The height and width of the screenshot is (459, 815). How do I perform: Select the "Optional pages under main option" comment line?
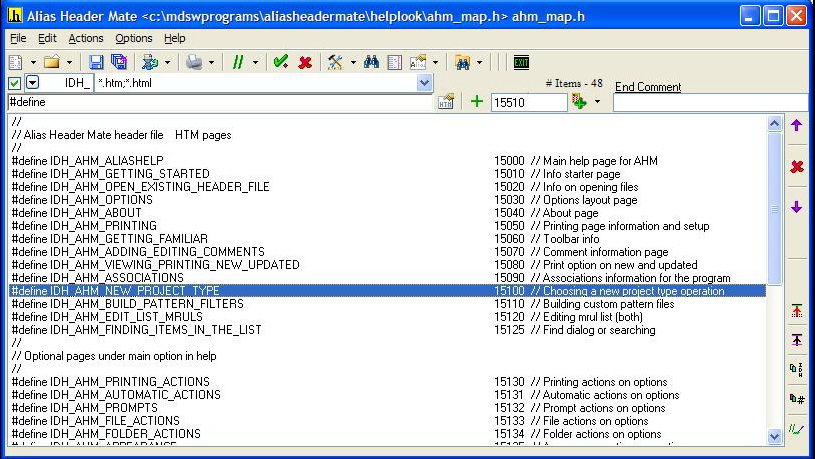[x=388, y=356]
